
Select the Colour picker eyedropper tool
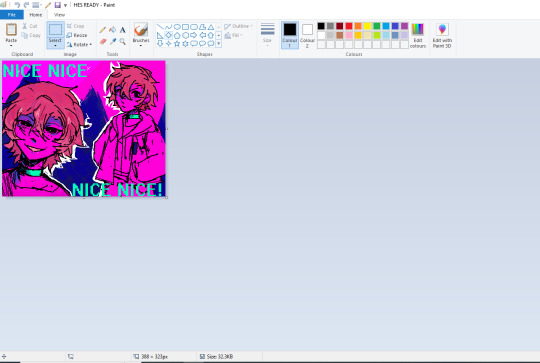(113, 41)
